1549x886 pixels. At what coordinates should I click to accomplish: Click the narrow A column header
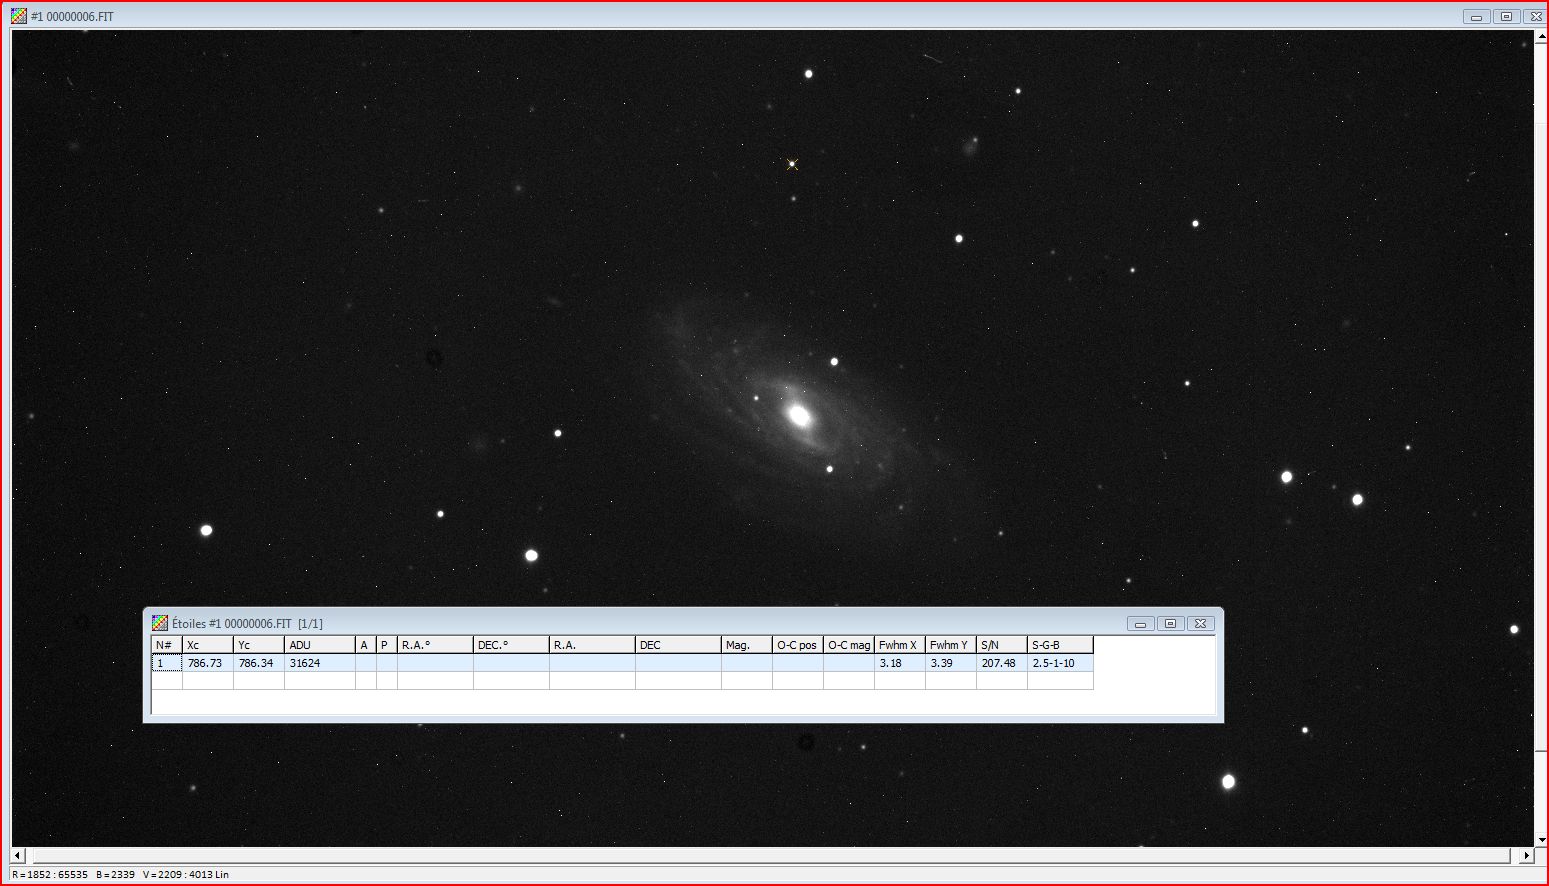366,645
